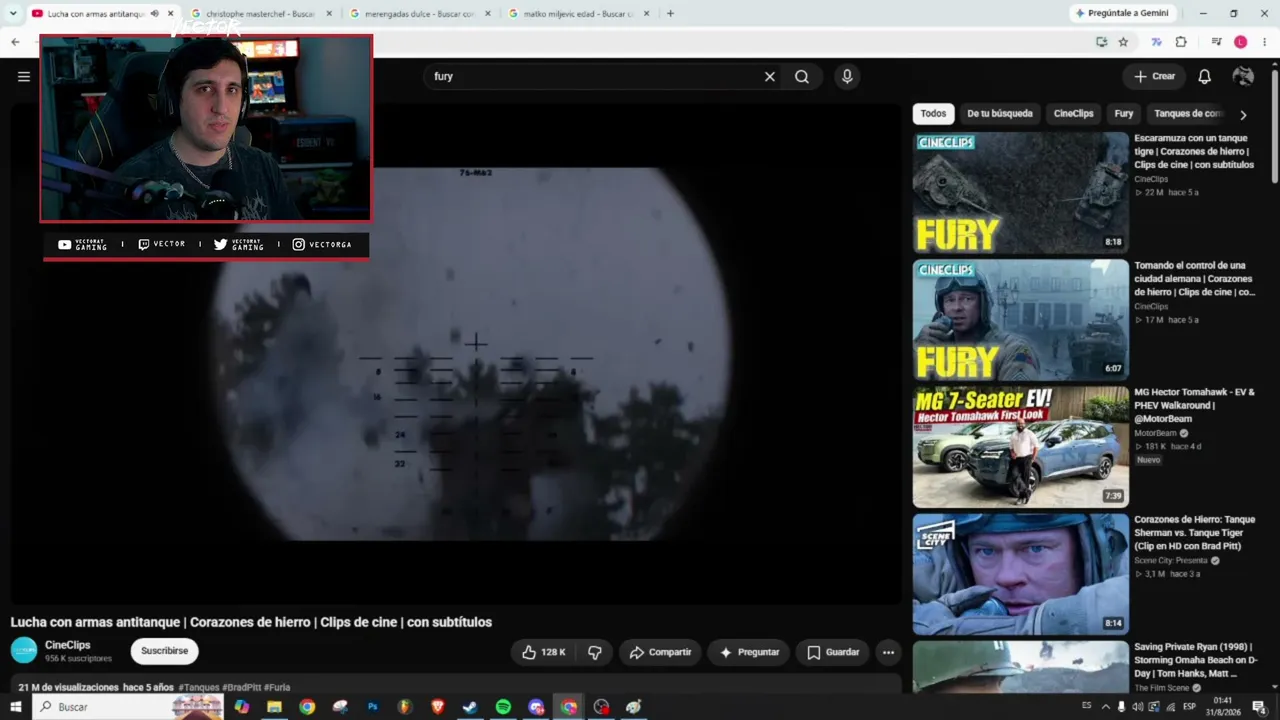Open the Google Translate extension icon
The height and width of the screenshot is (720, 1280).
click(x=1156, y=42)
